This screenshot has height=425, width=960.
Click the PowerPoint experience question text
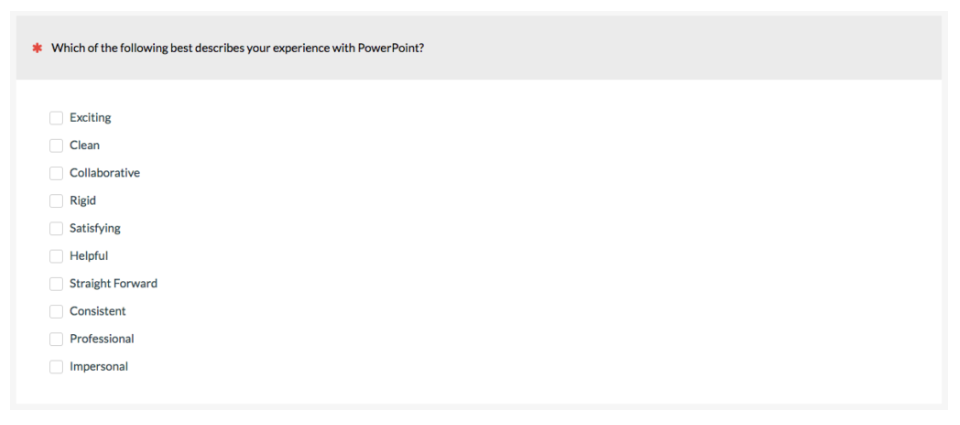click(x=238, y=48)
